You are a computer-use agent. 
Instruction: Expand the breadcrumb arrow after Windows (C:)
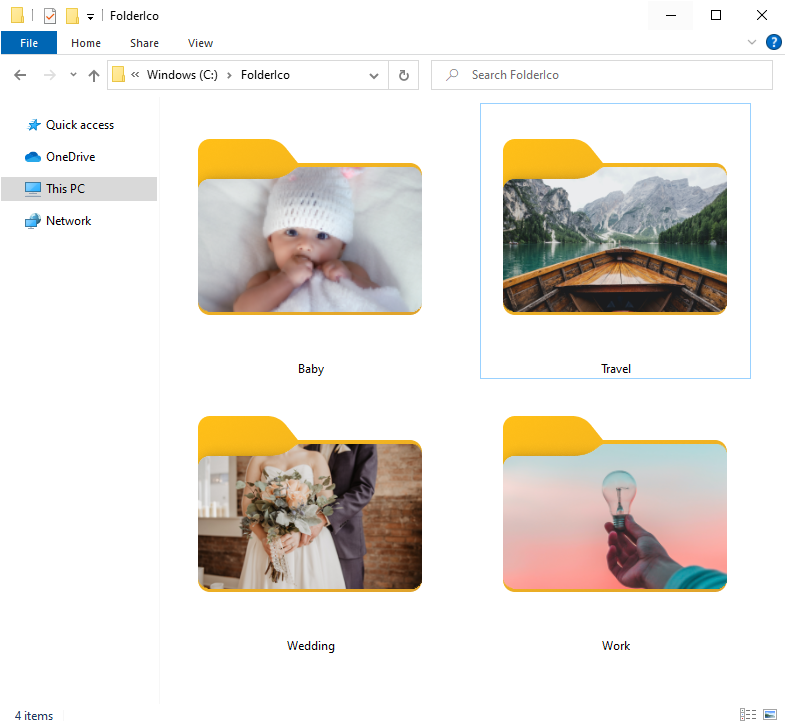click(229, 76)
